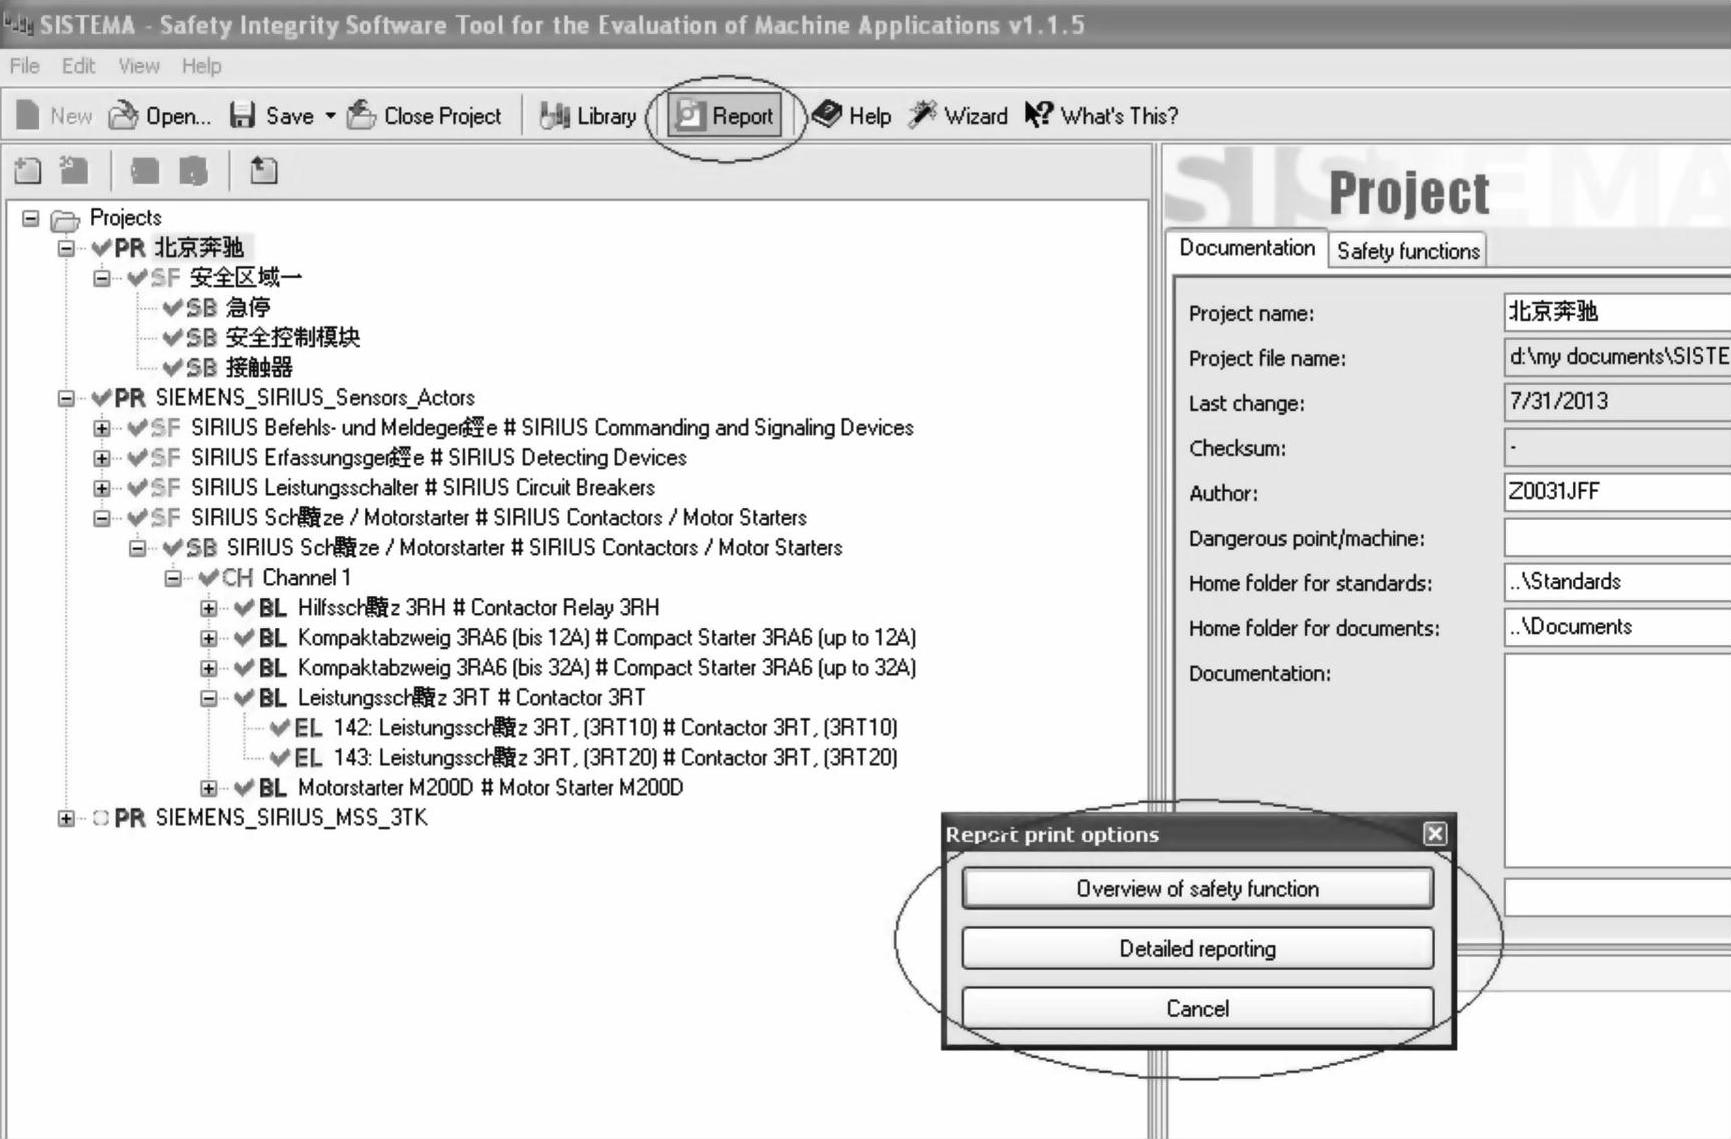Click the Close Project toolbar button
1731x1139 pixels.
[424, 116]
